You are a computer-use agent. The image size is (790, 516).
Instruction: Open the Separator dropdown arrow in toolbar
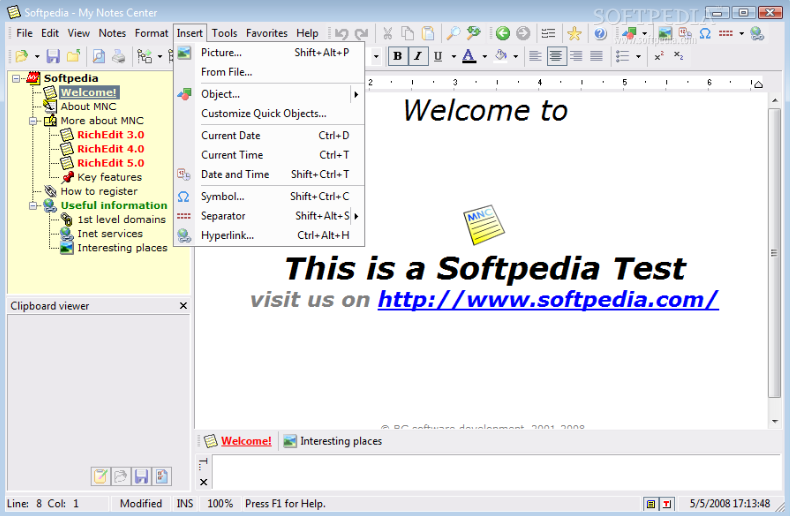pyautogui.click(x=741, y=34)
